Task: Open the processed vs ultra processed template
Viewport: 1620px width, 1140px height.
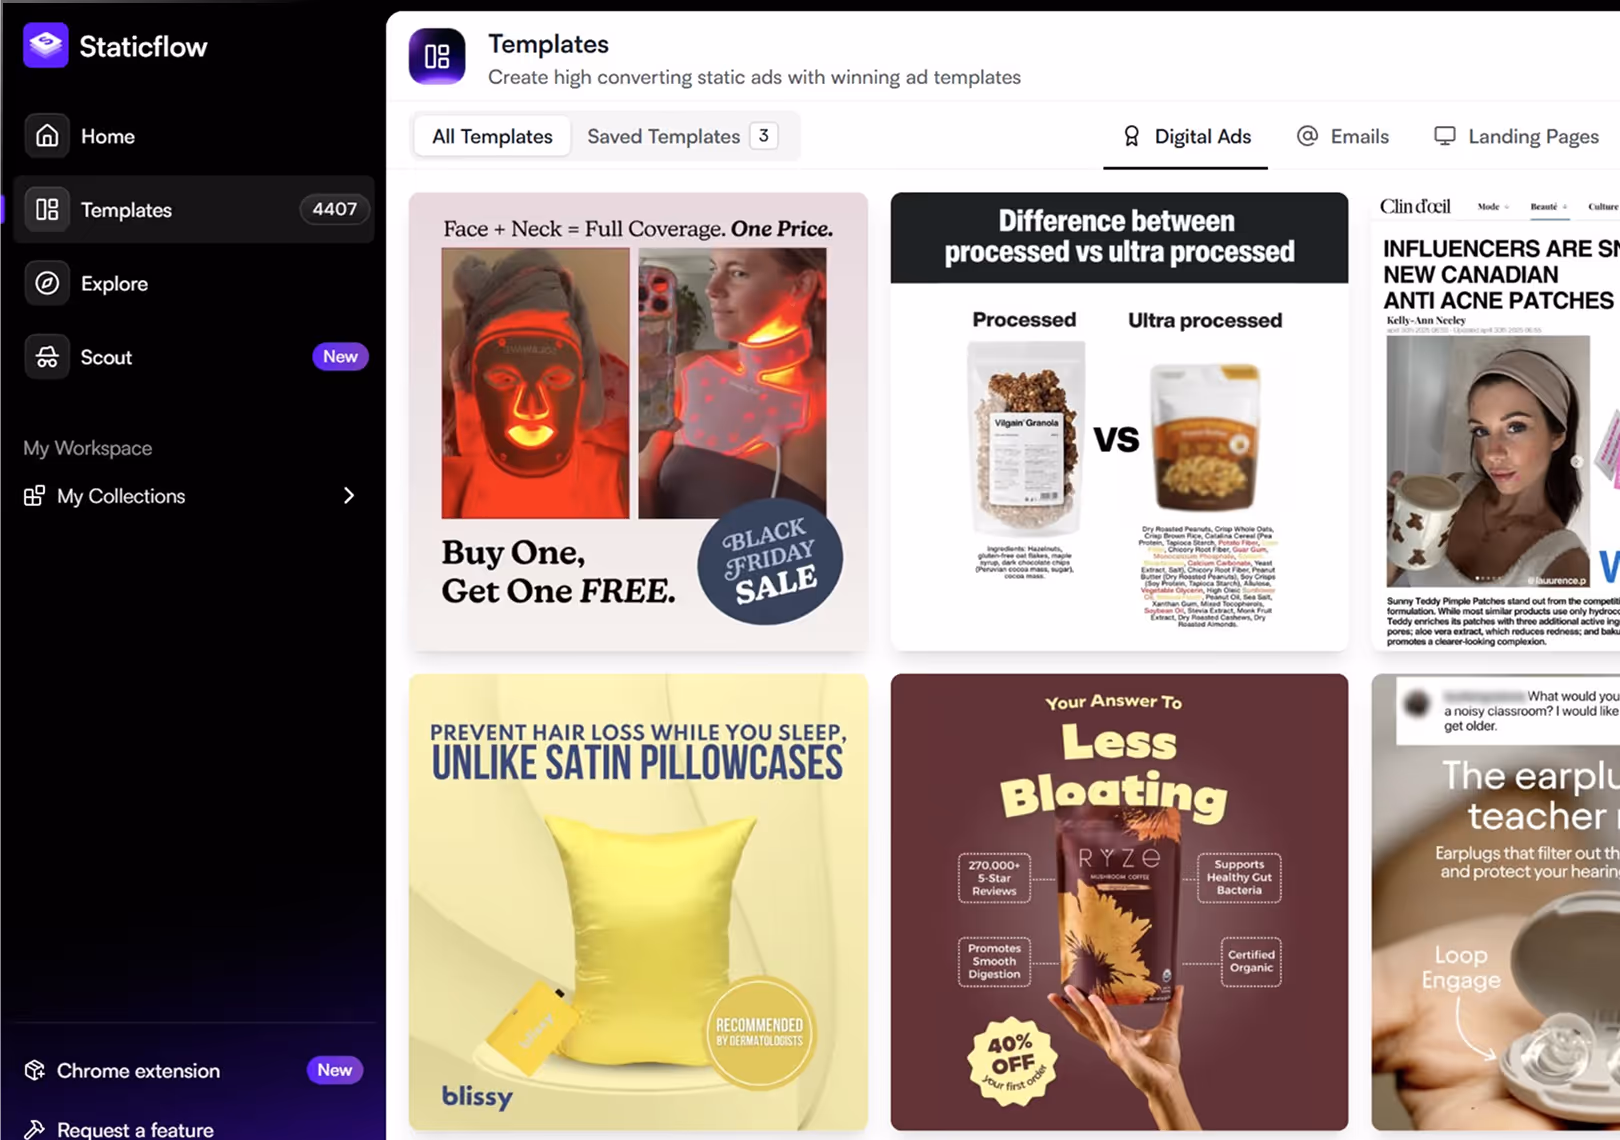Action: (x=1119, y=422)
